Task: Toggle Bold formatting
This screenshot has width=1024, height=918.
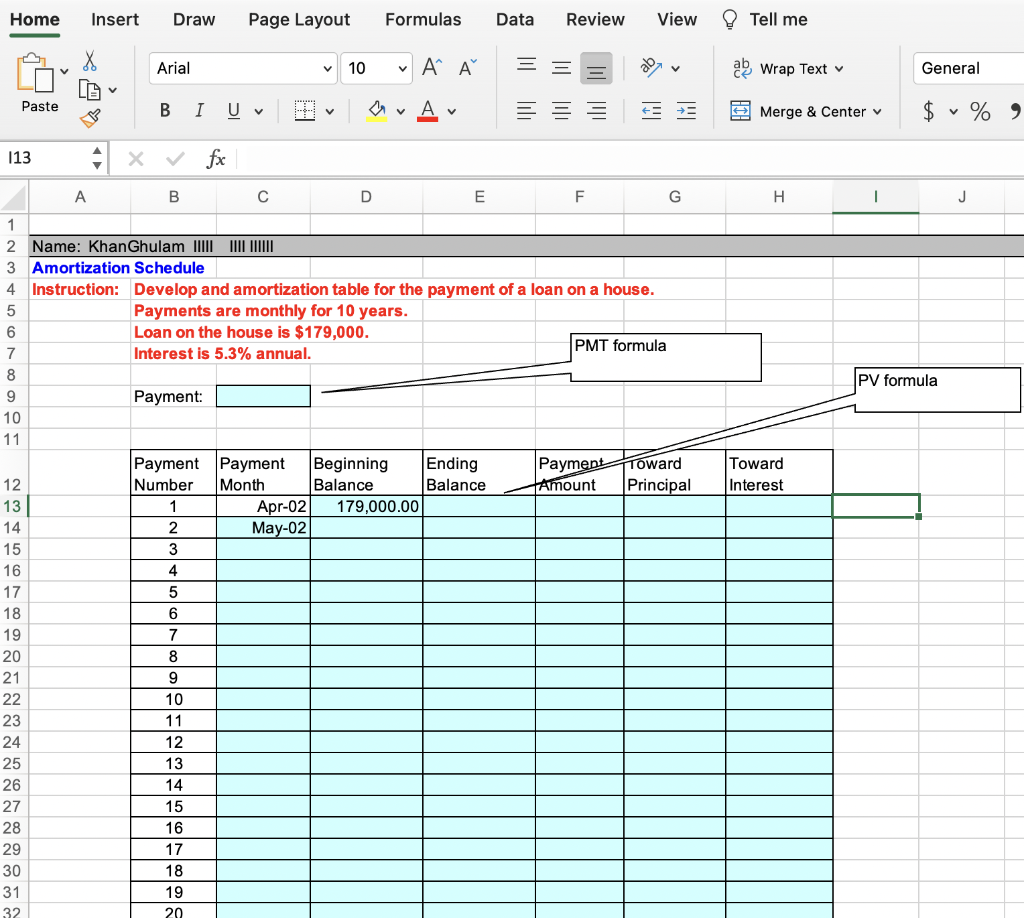Action: pos(164,110)
